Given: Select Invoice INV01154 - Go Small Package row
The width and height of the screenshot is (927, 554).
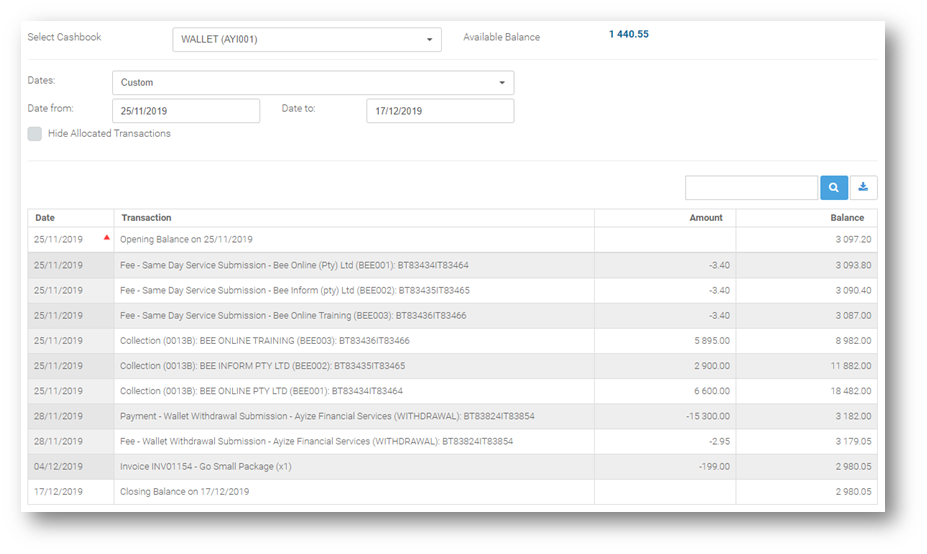Looking at the screenshot, I should 452,466.
